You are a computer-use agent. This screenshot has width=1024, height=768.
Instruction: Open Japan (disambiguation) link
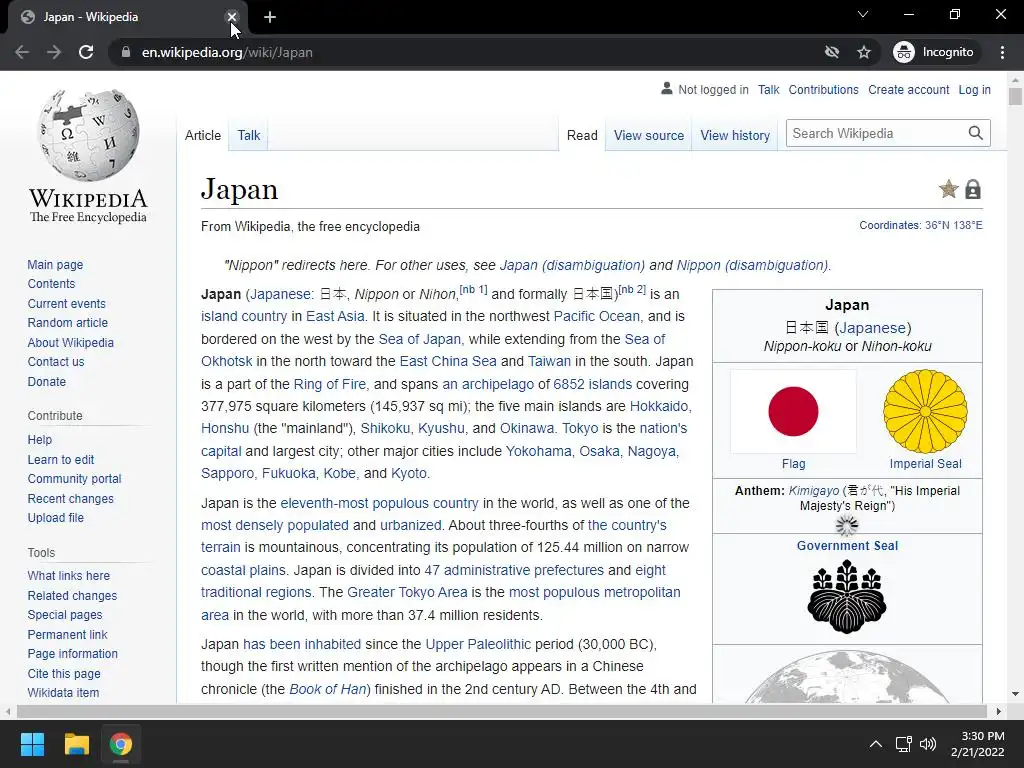tap(572, 265)
